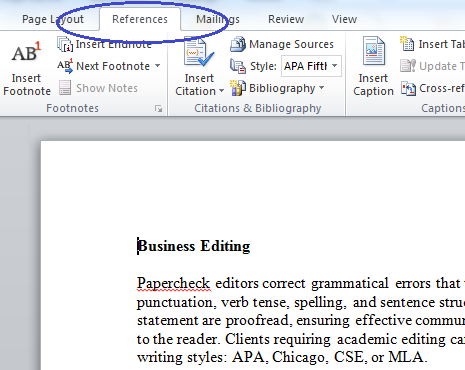Click the Bibliography books icon
The image size is (465, 370).
(238, 88)
